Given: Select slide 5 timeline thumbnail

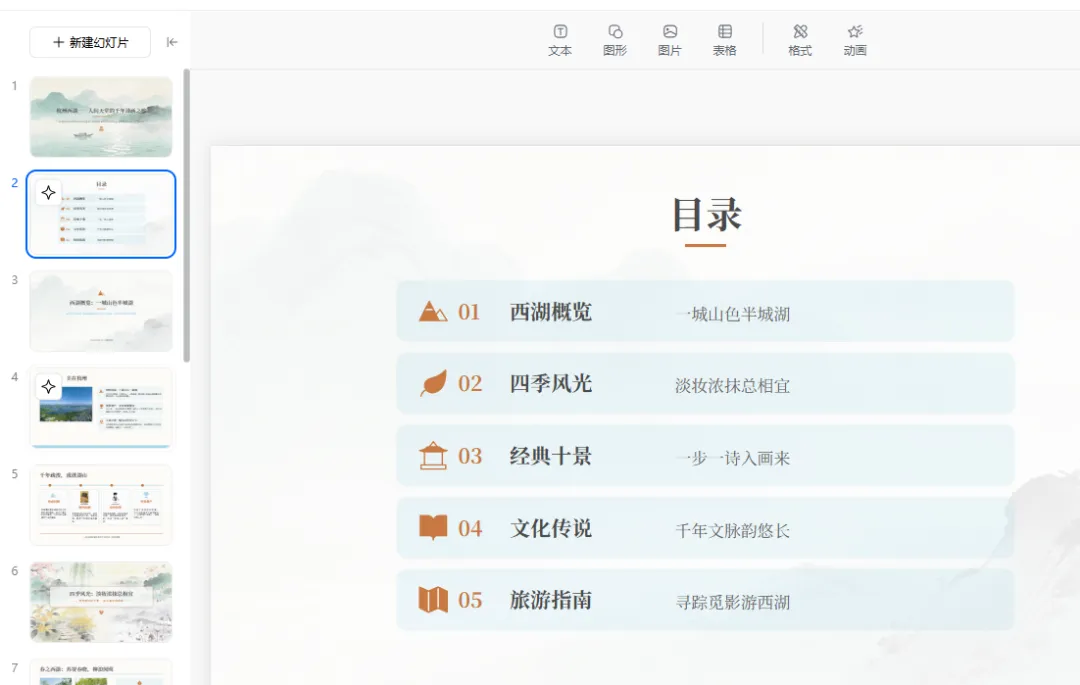Looking at the screenshot, I should pyautogui.click(x=101, y=505).
